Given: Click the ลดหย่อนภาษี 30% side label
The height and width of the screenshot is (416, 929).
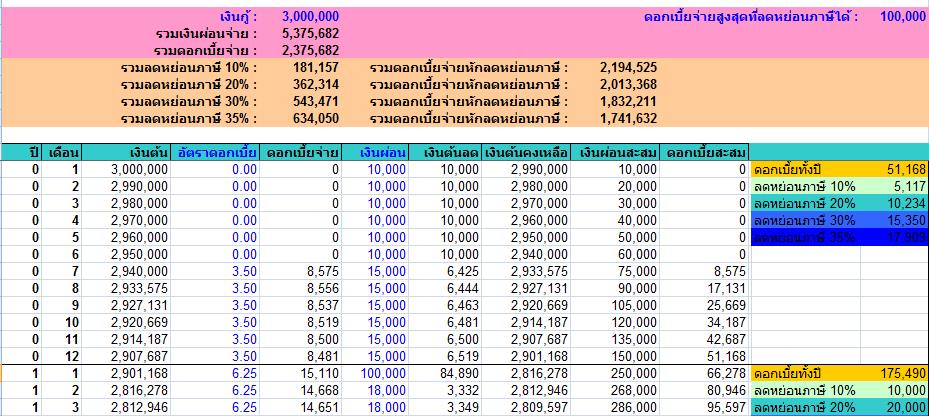Looking at the screenshot, I should click(x=805, y=220).
